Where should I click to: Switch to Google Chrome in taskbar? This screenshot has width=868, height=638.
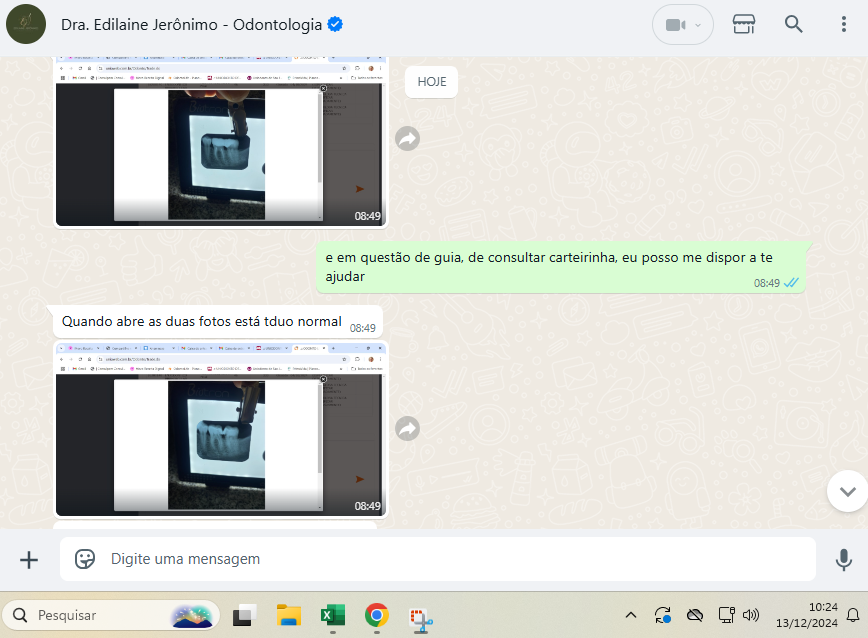(x=376, y=615)
